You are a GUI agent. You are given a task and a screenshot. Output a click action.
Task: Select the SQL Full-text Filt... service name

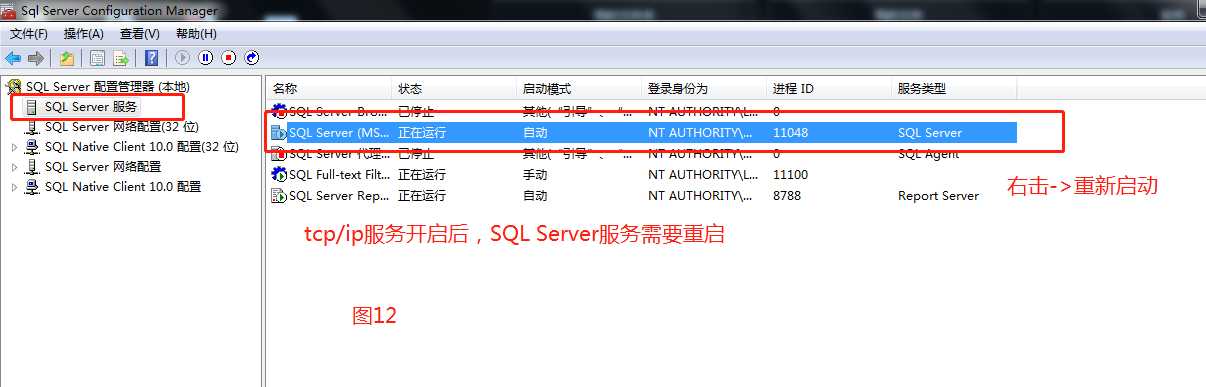339,174
